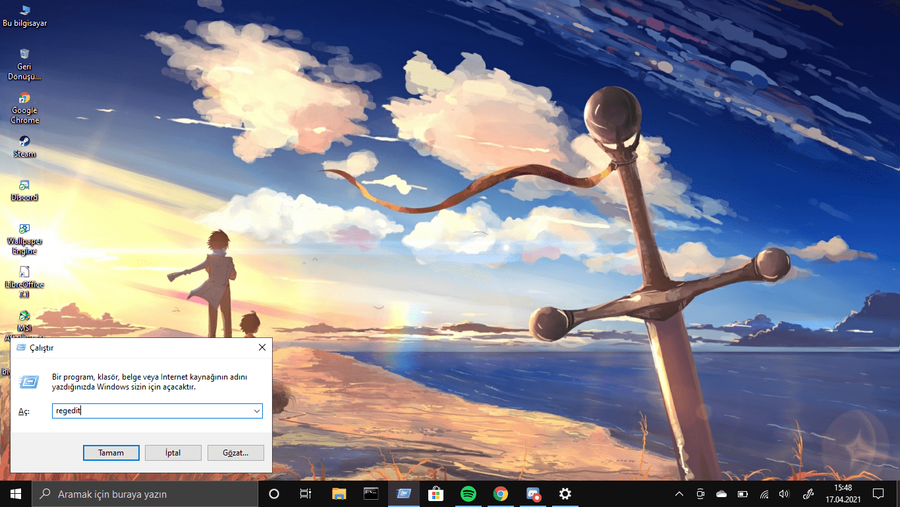This screenshot has width=900, height=507.
Task: Open the terminal app on taskbar
Action: (371, 494)
